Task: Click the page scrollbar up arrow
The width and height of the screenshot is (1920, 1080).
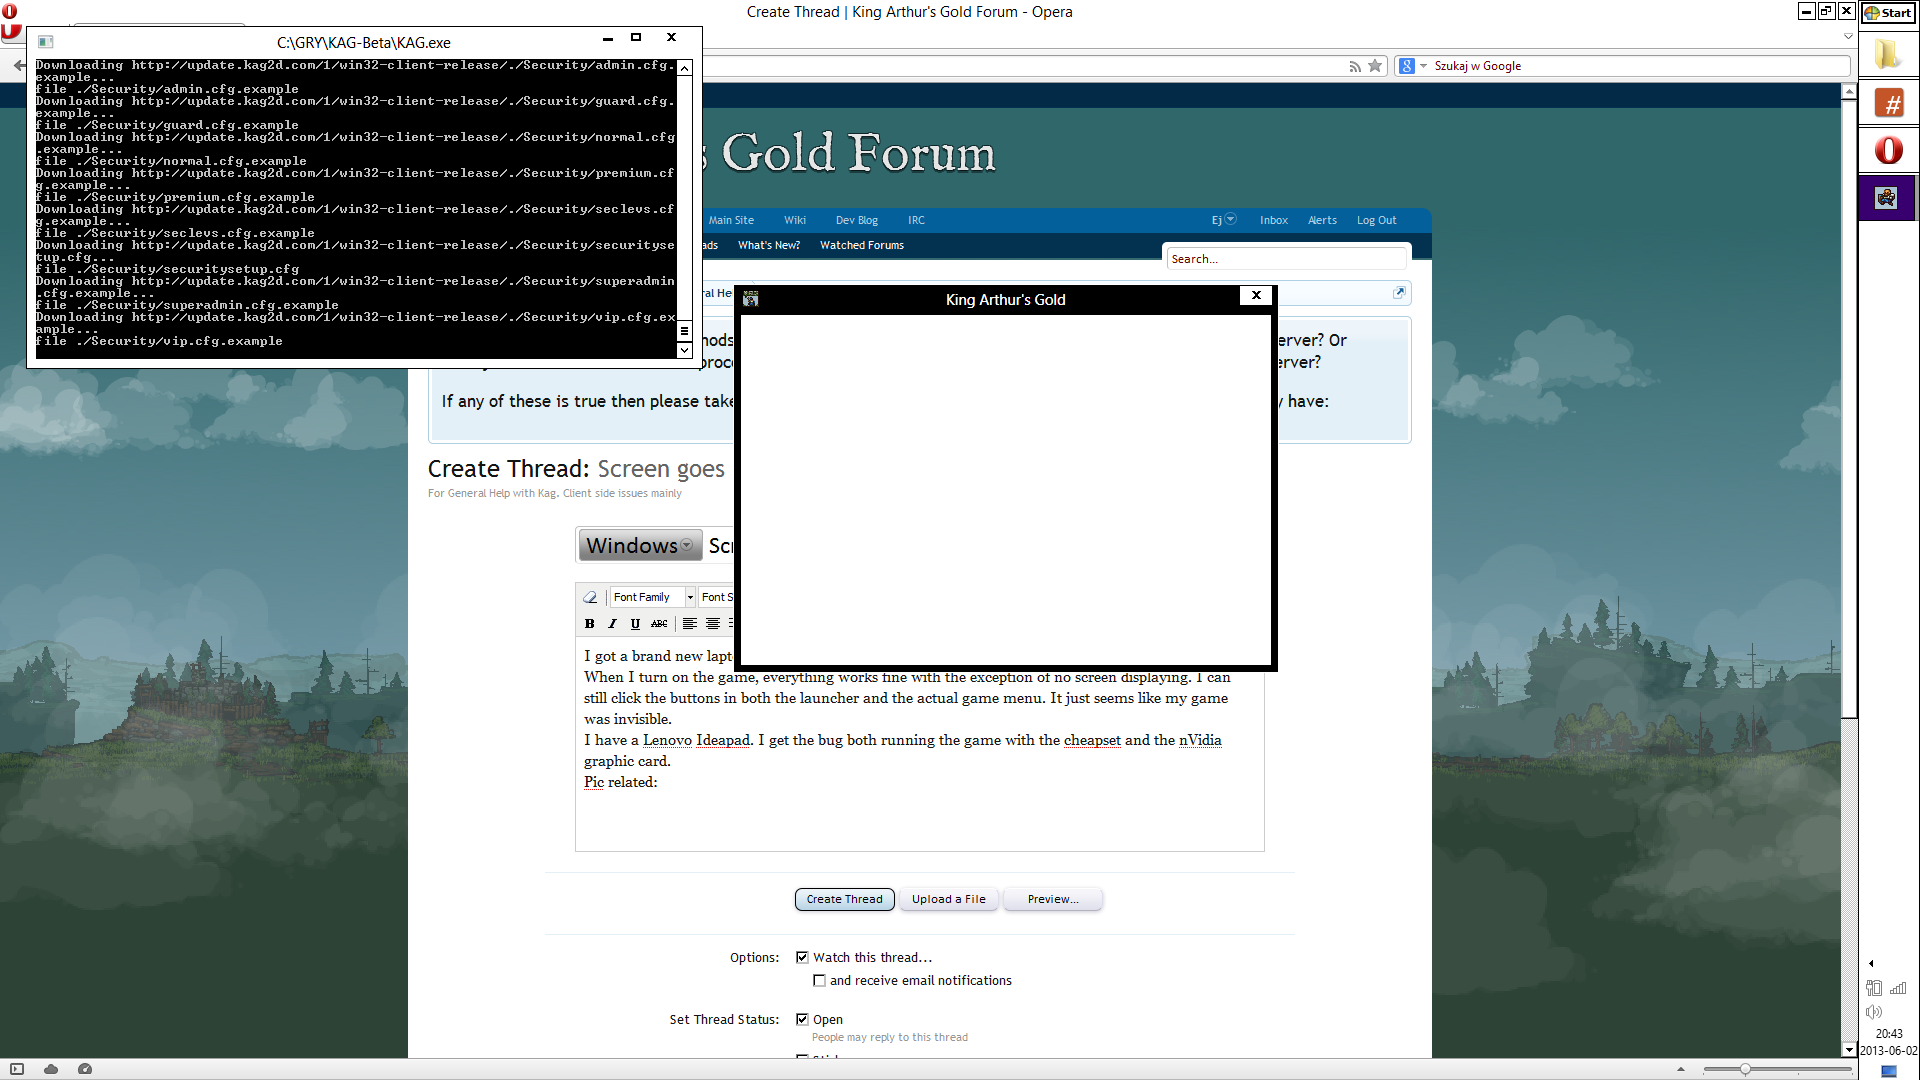Action: 1849,91
